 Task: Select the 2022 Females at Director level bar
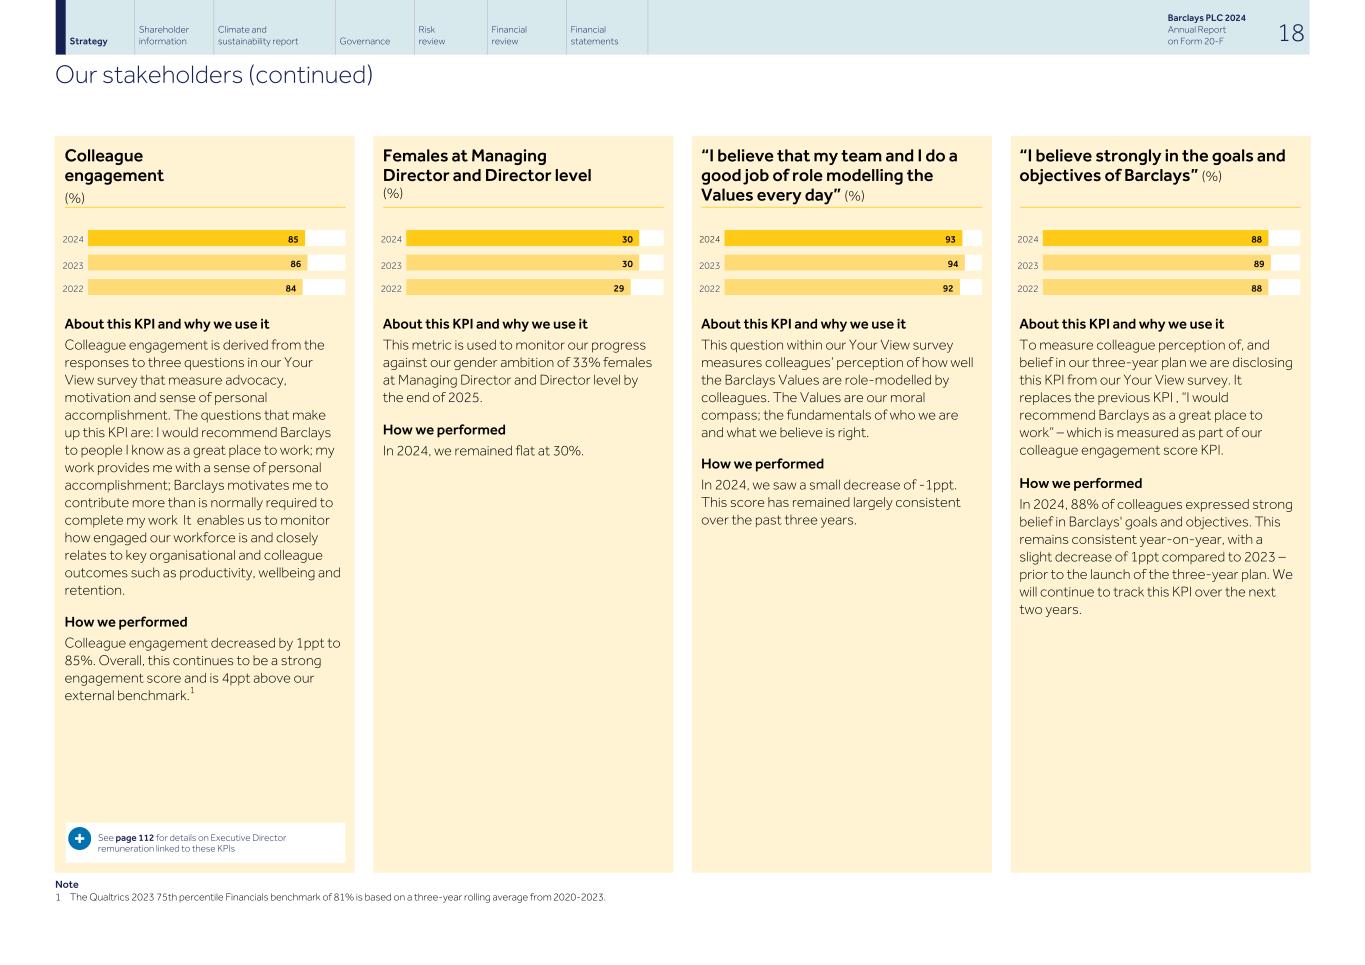517,288
